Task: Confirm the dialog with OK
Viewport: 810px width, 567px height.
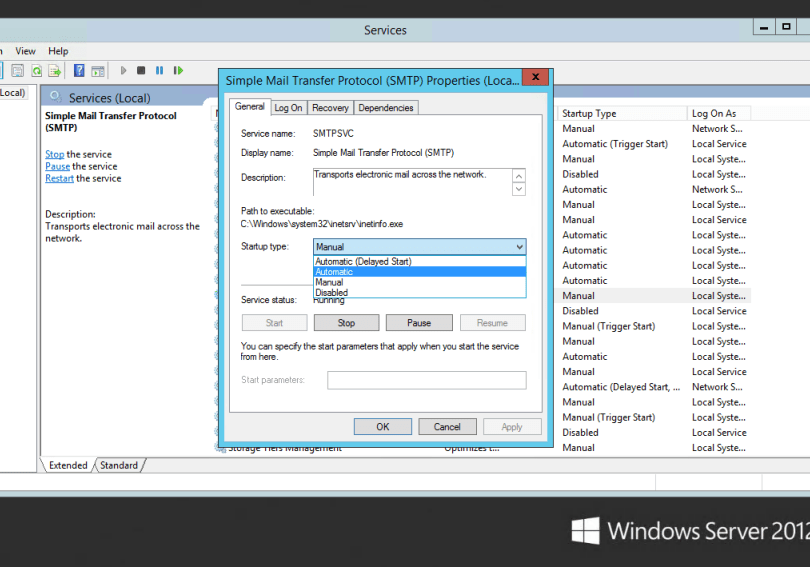Action: [383, 427]
